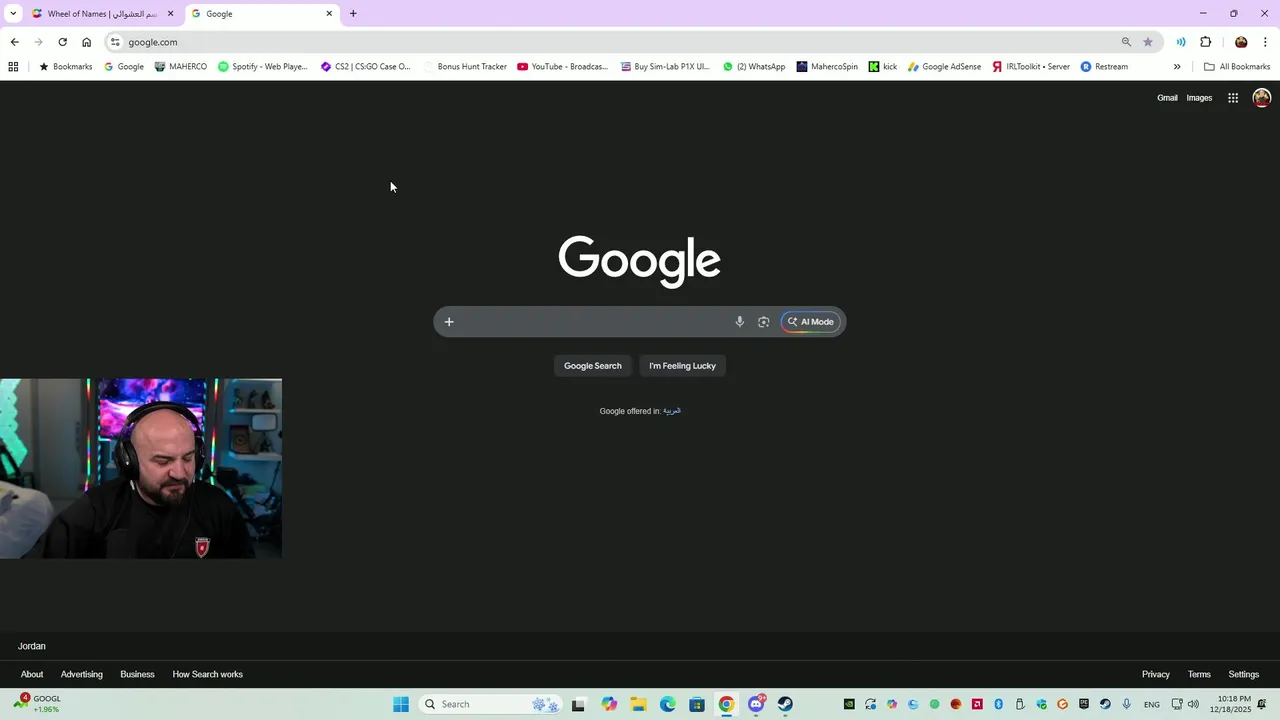The height and width of the screenshot is (720, 1280).
Task: Open the Google apps grid
Action: pyautogui.click(x=1233, y=98)
